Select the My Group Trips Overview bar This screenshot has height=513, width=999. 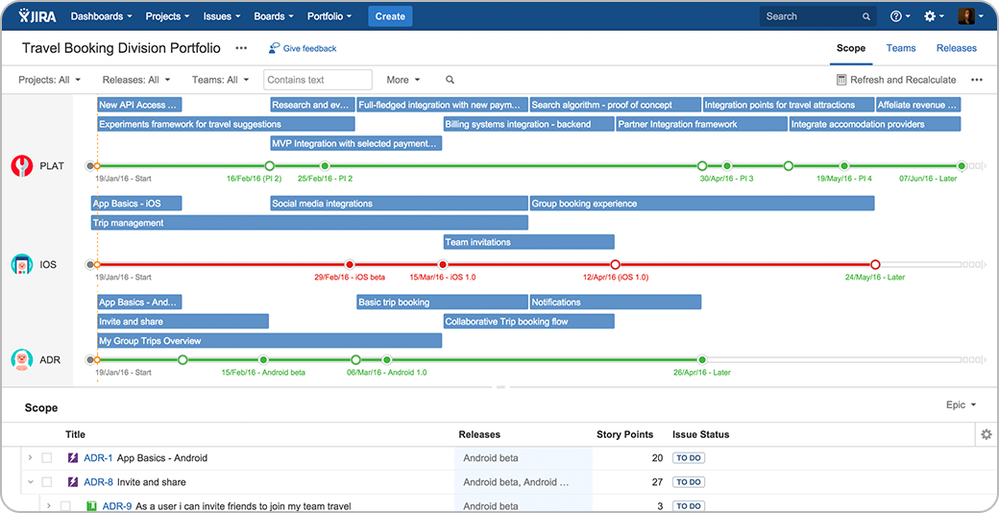270,340
